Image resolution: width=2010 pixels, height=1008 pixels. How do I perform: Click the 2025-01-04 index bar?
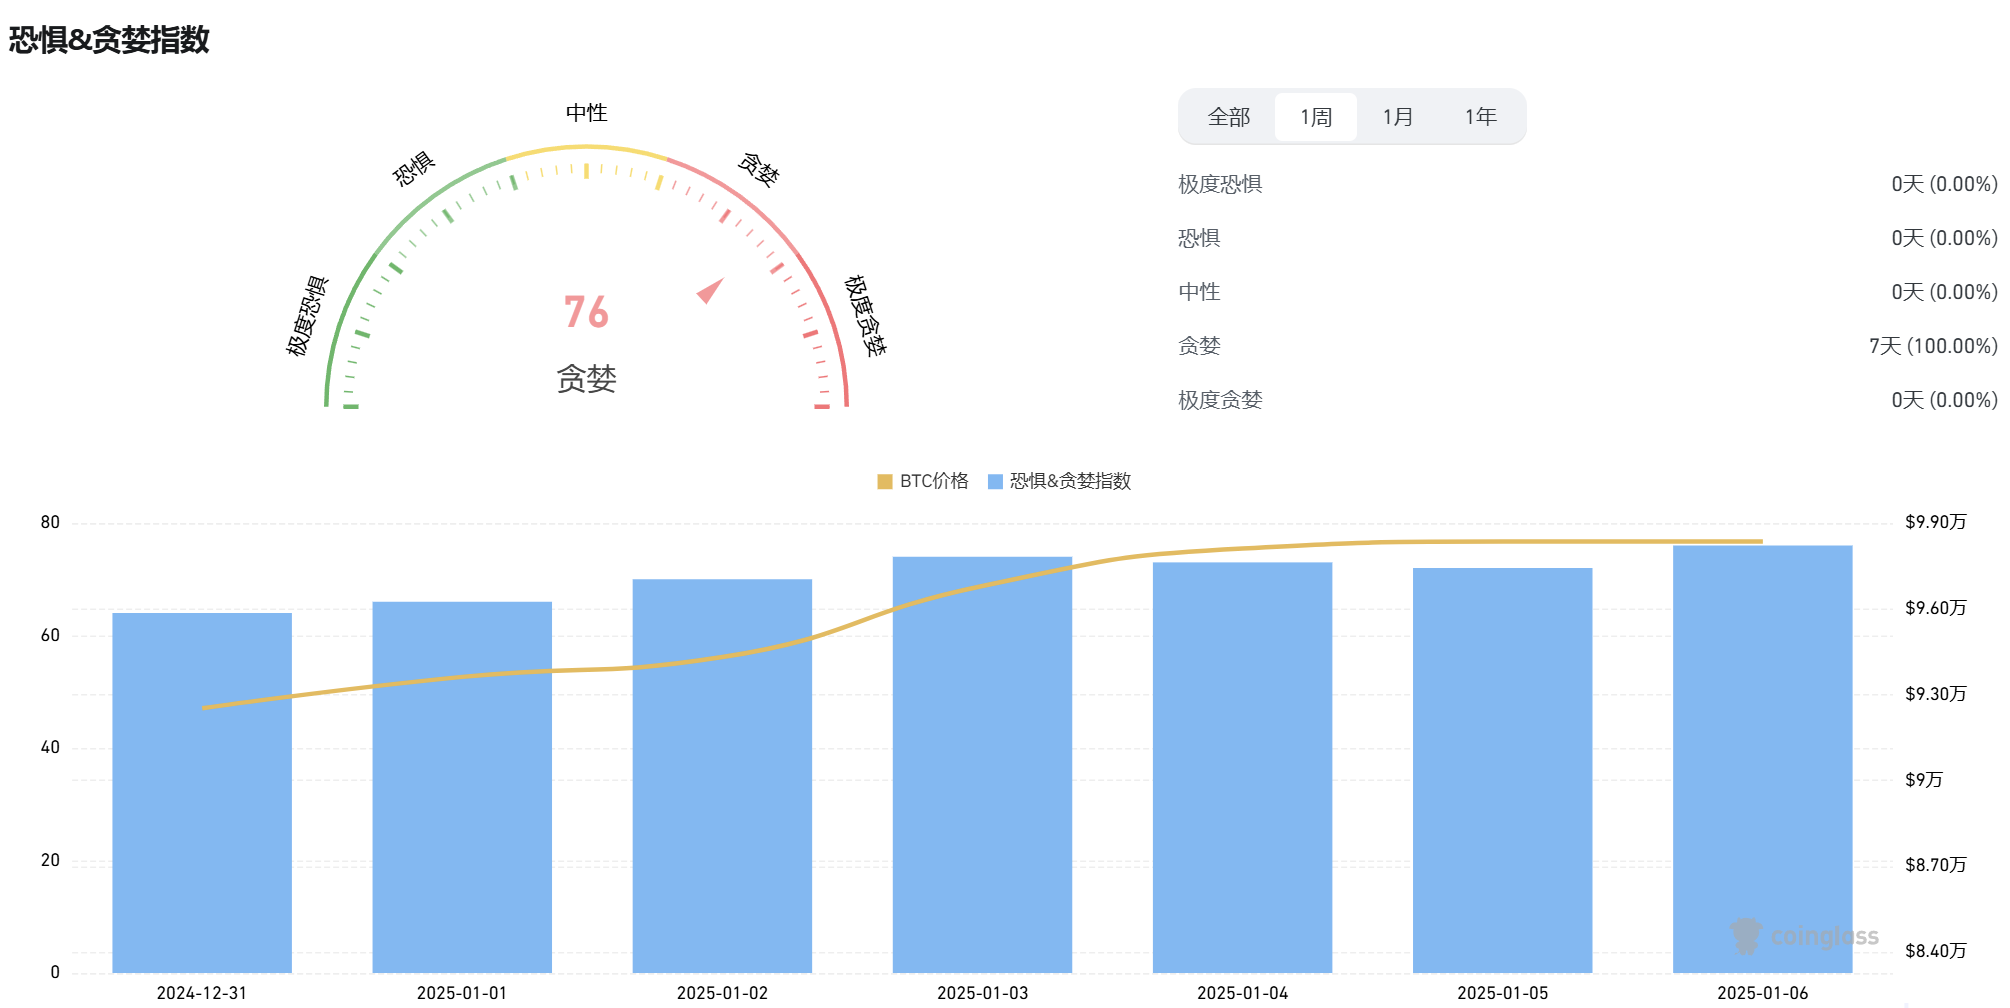point(1242,768)
